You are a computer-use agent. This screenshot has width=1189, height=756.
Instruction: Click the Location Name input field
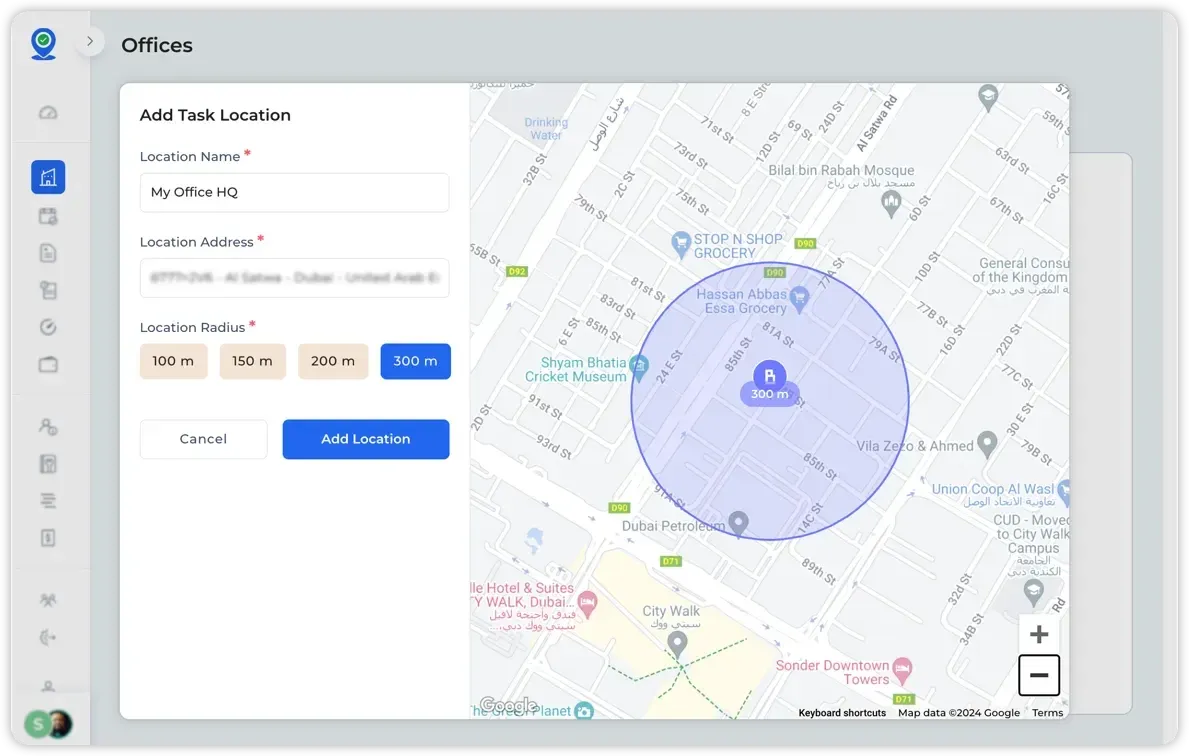coord(294,192)
